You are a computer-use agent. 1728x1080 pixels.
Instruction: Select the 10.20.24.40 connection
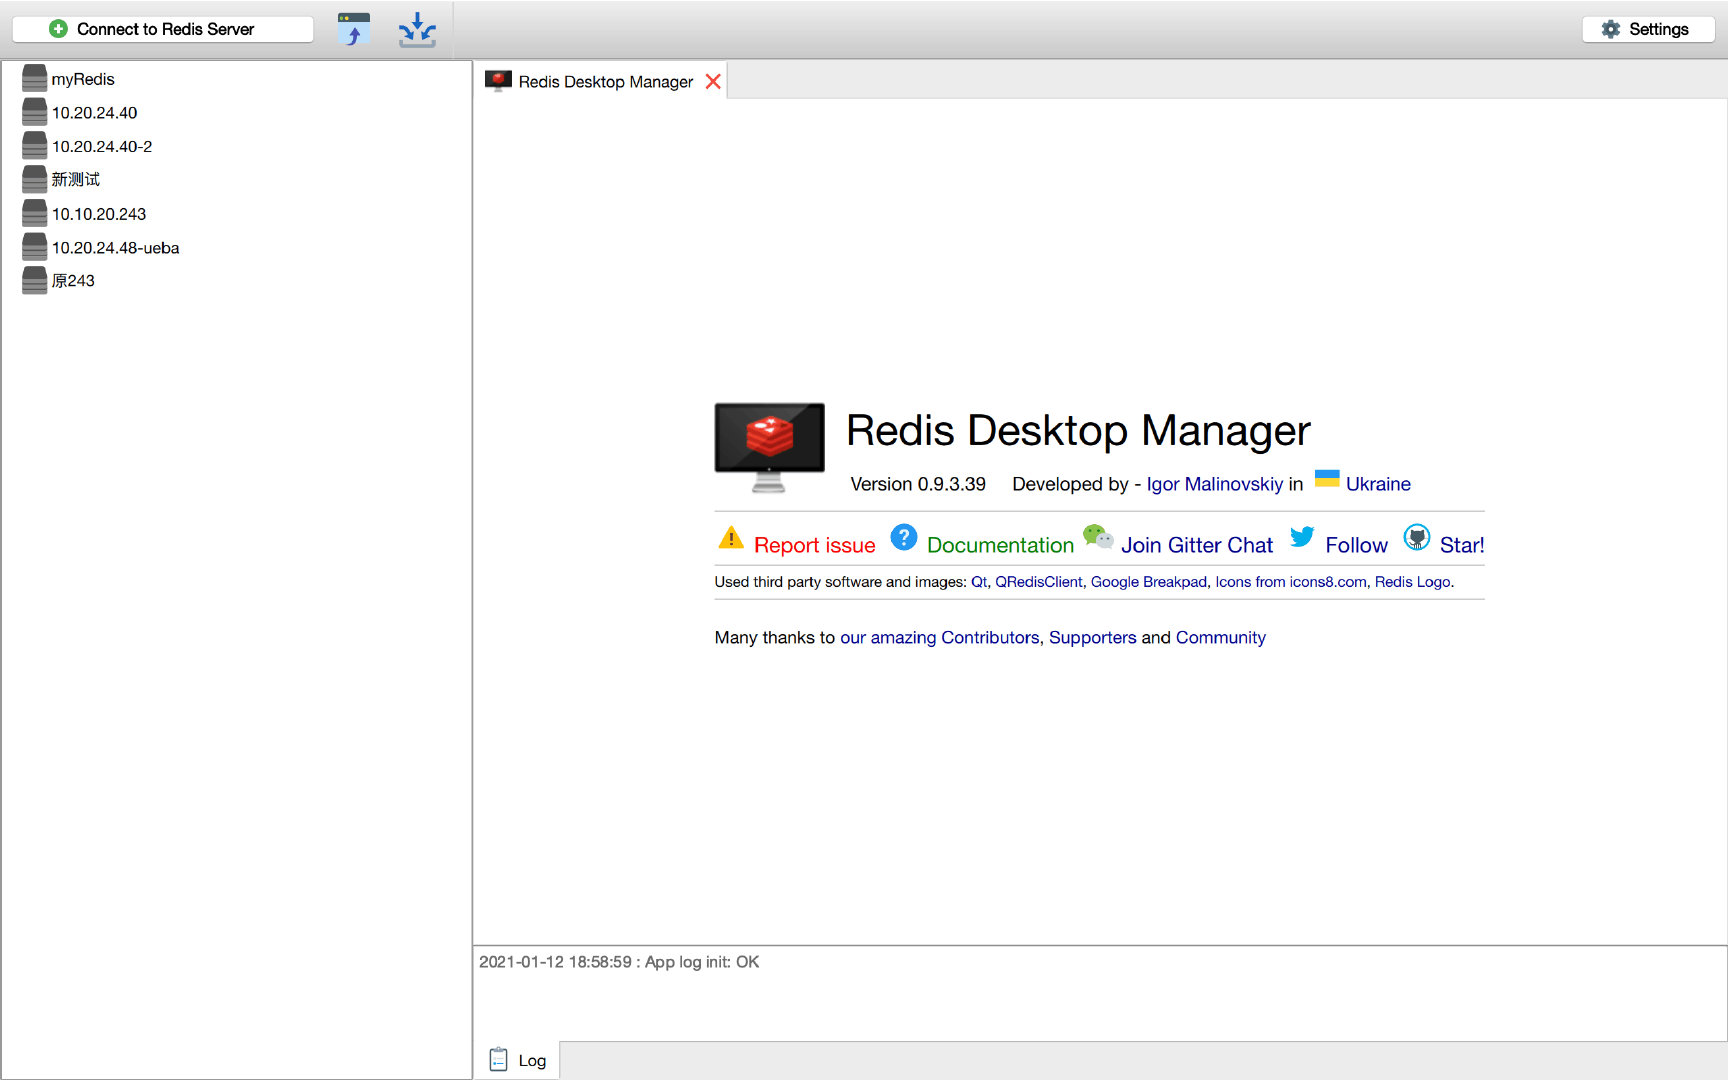[x=95, y=113]
